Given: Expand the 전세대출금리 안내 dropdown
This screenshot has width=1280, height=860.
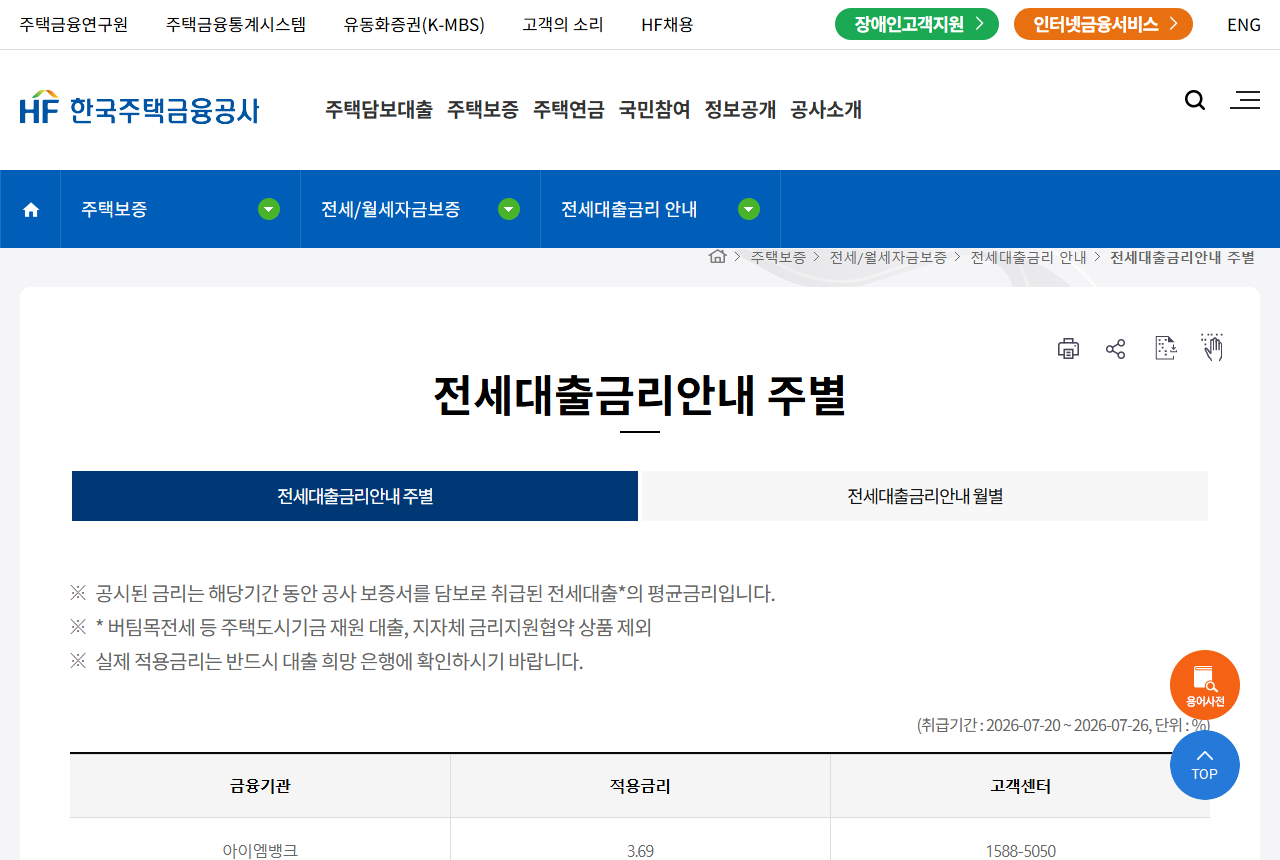Looking at the screenshot, I should pos(749,209).
